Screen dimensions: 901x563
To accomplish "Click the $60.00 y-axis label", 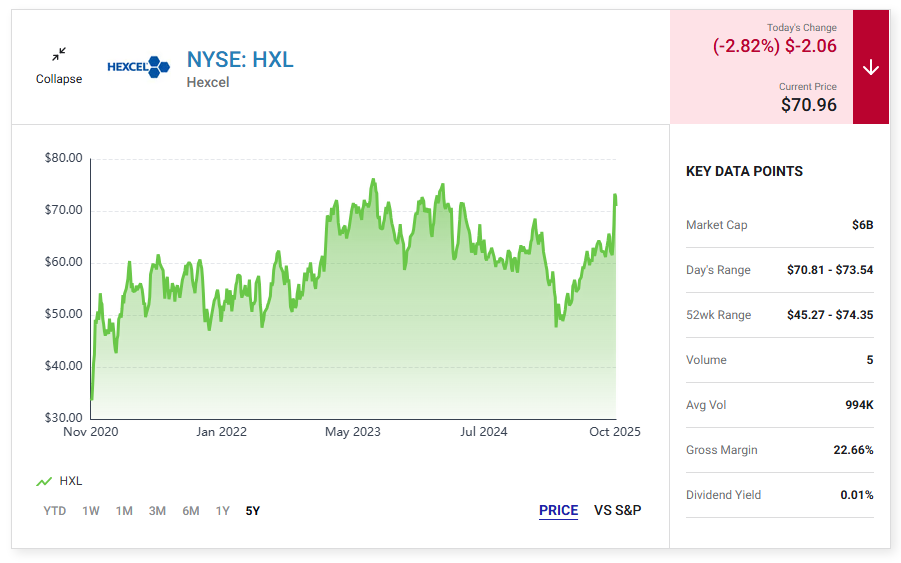I will pos(64,262).
